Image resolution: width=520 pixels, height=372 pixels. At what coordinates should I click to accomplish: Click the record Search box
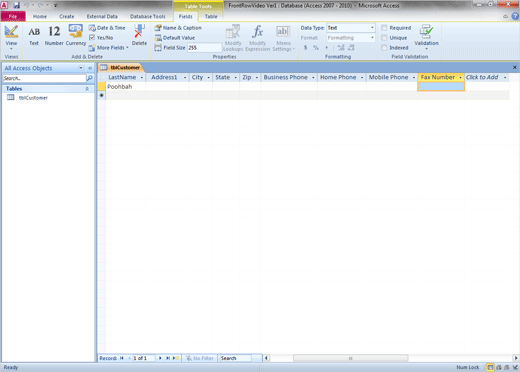click(235, 358)
